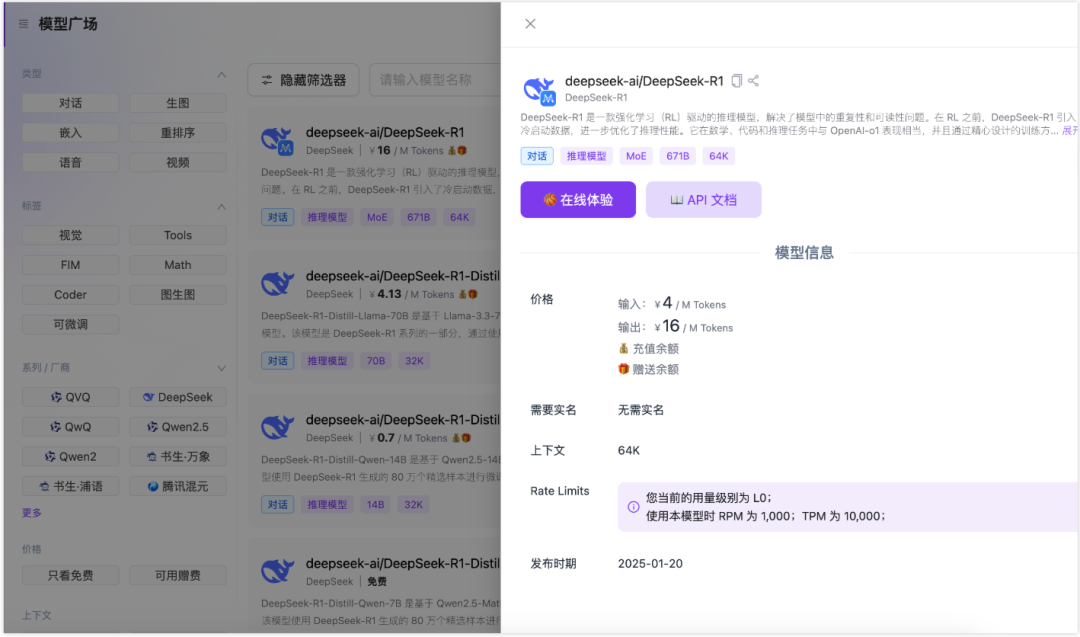This screenshot has width=1080, height=637.
Task: Click the DeepSeek-R1-Distill 70B card logo
Action: (x=278, y=284)
